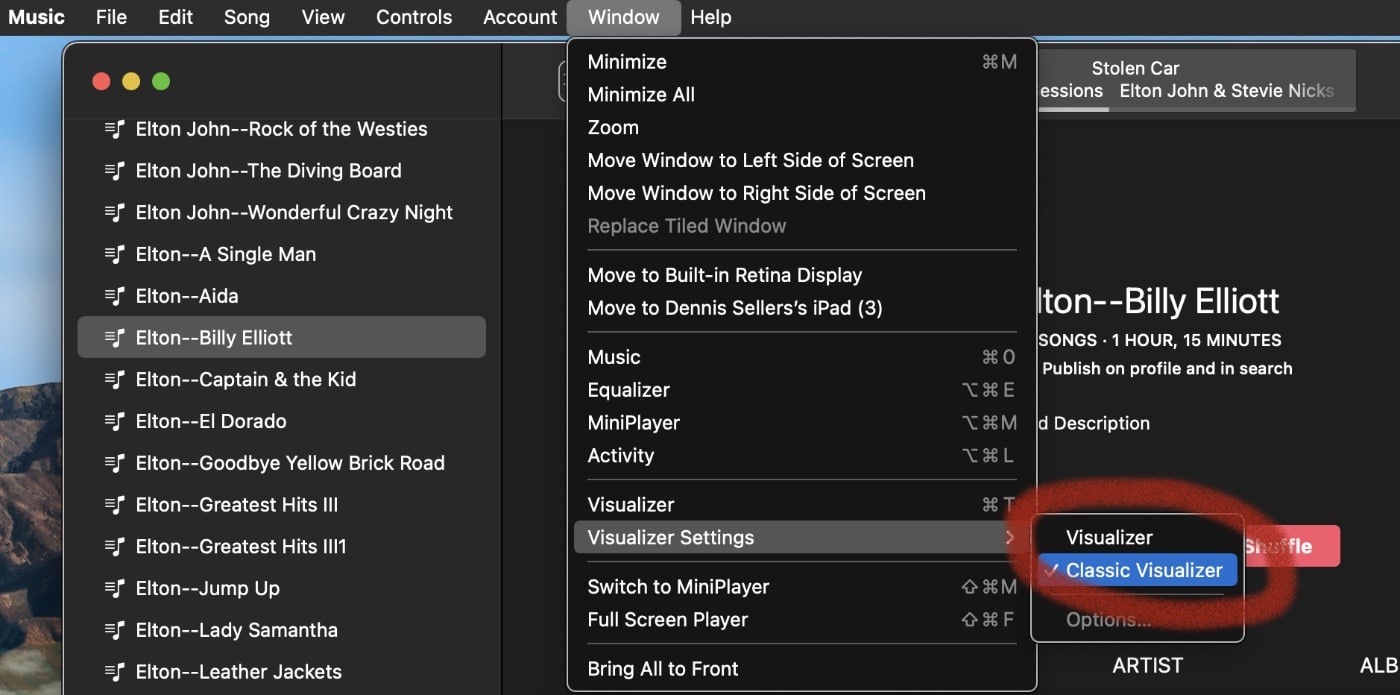Click playlist icon for Elton--Captain & the Kid
The image size is (1400, 695).
(x=115, y=380)
